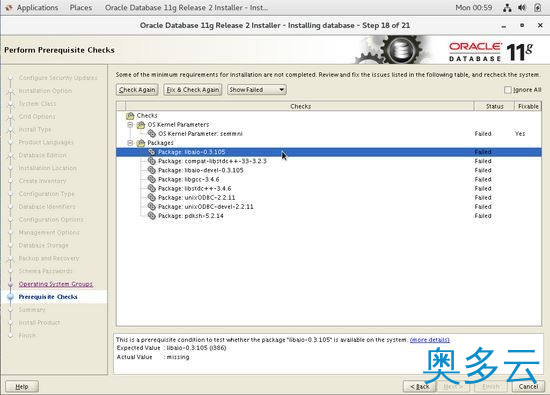Viewport: 550px width, 395px height.
Task: Click the libgcc-3.4.6 package icon
Action: pos(152,179)
